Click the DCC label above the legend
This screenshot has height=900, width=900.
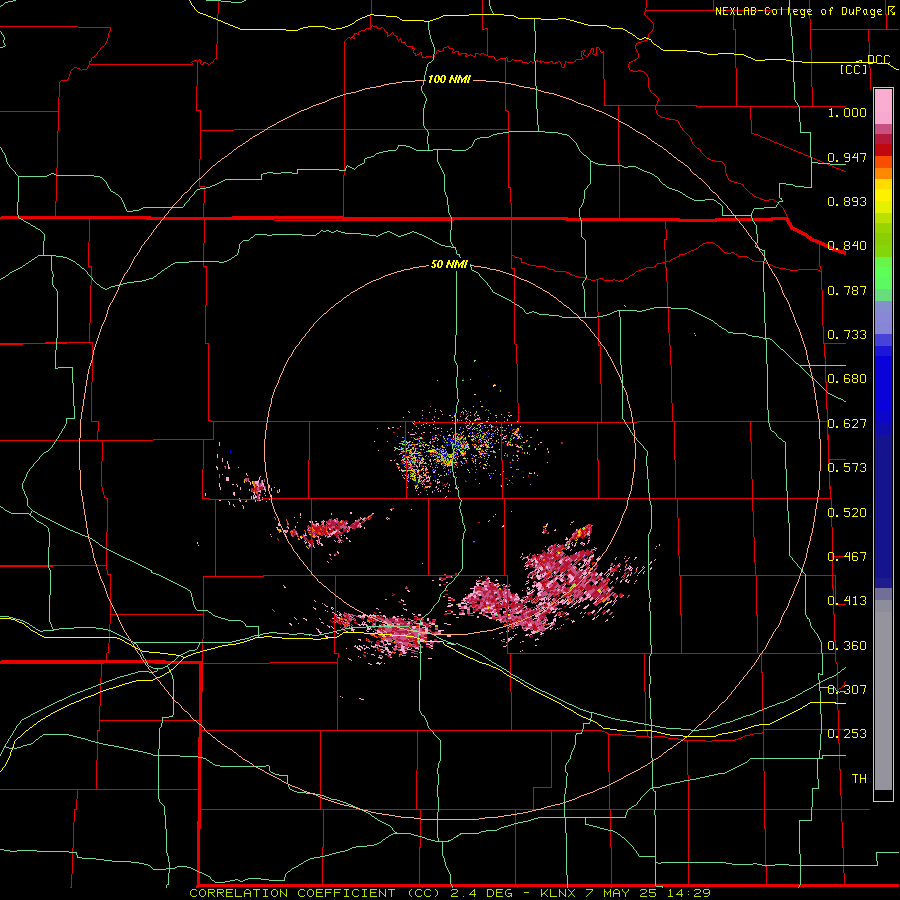(878, 59)
